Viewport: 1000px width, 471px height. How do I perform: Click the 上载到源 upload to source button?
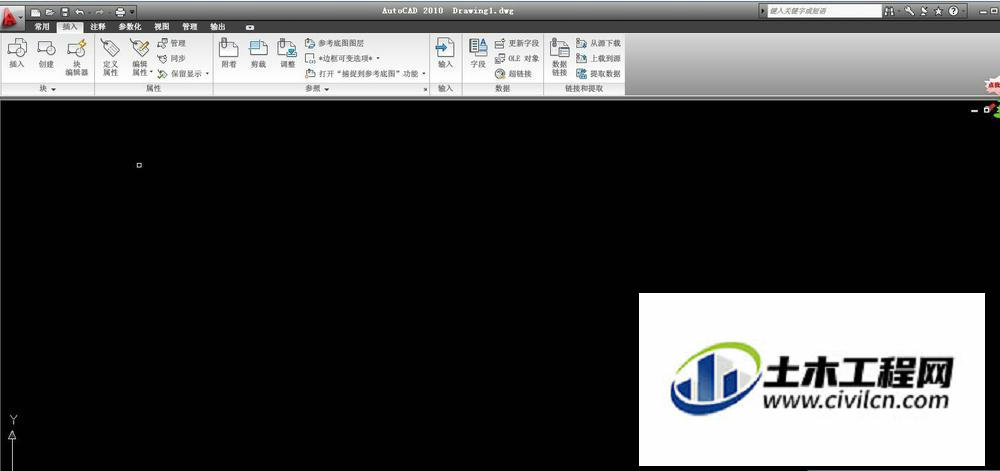click(x=598, y=59)
